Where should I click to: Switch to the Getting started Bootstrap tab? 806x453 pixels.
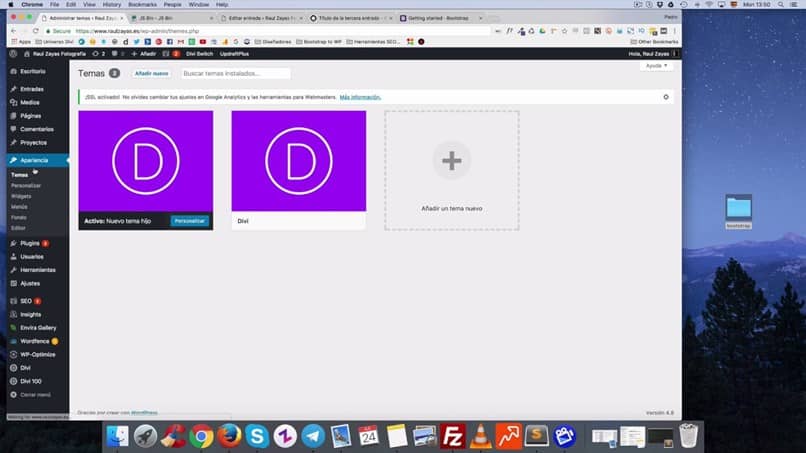click(441, 18)
